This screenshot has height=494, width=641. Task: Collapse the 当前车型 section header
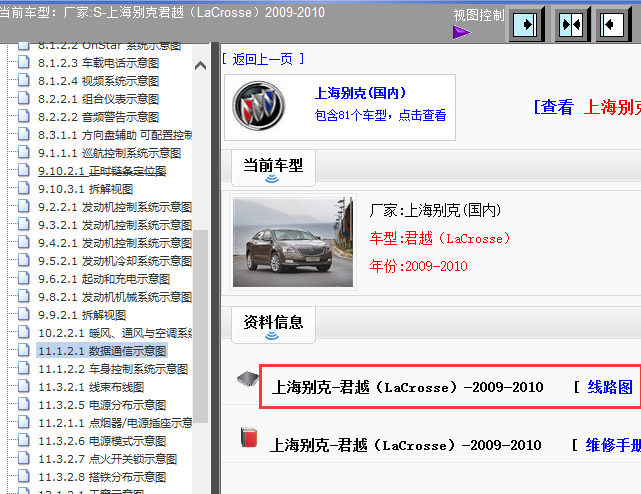(x=273, y=168)
